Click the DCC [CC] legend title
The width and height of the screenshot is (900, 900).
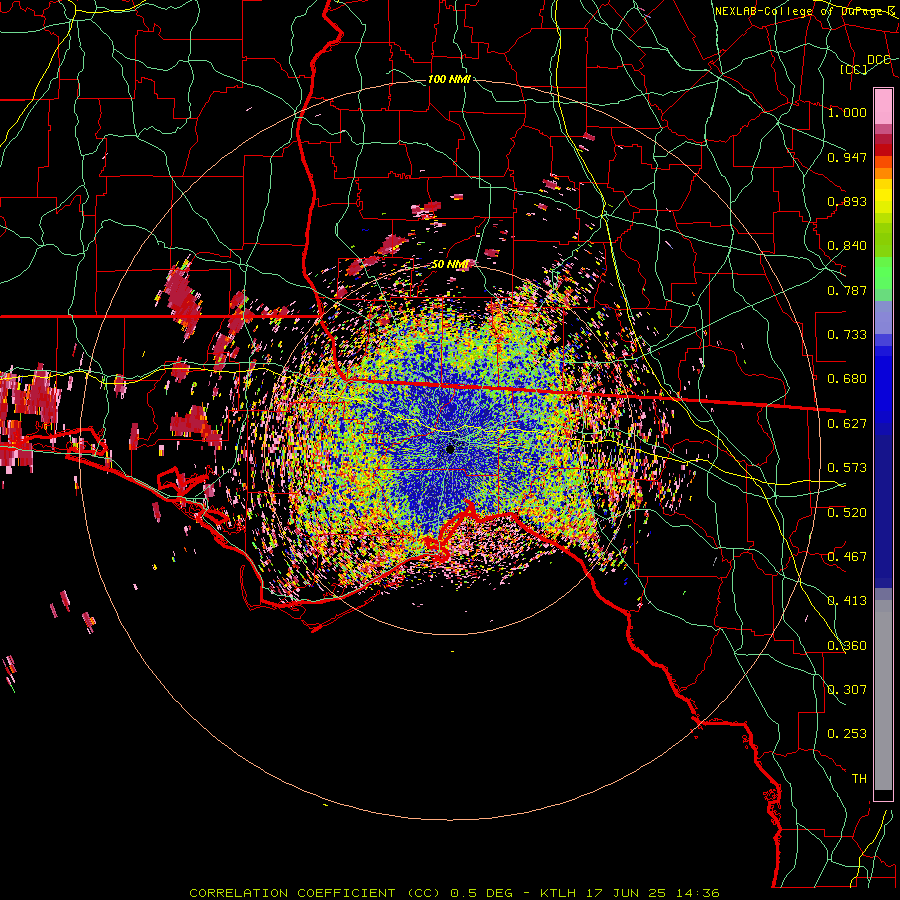[866, 64]
